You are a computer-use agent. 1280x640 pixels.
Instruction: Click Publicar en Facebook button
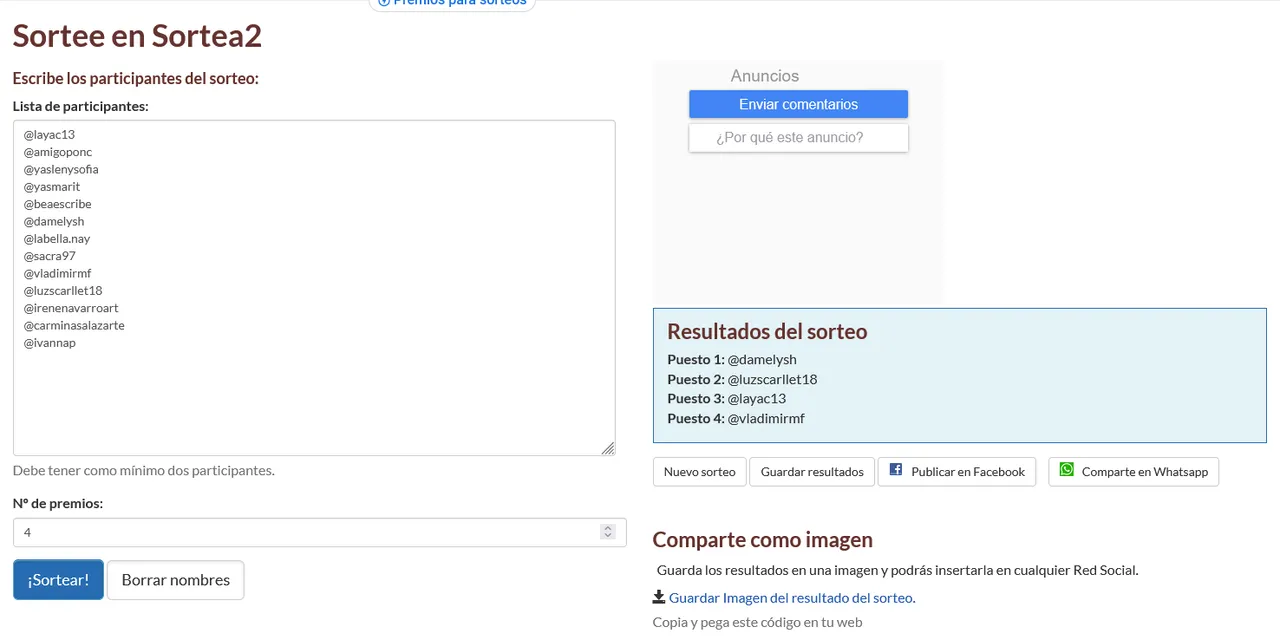click(958, 472)
